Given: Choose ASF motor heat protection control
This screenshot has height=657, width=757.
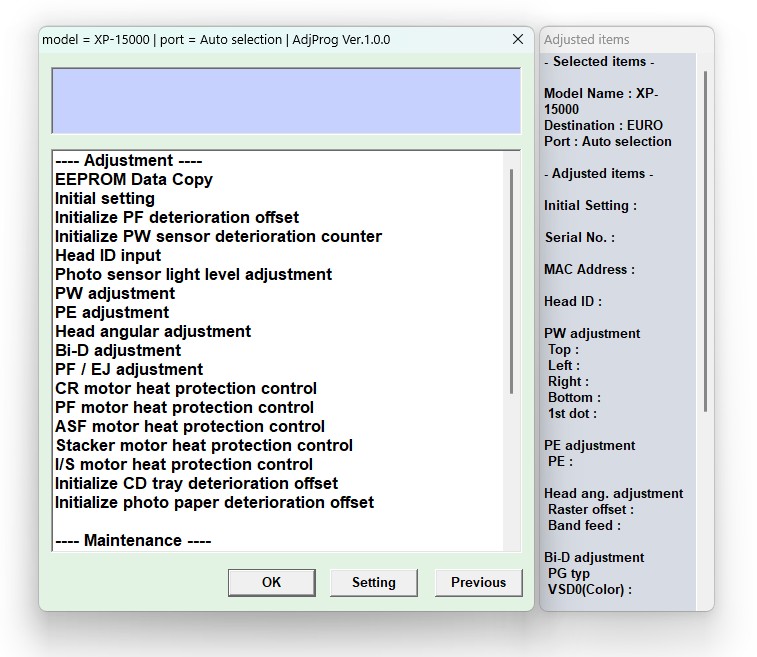Looking at the screenshot, I should pos(189,427).
